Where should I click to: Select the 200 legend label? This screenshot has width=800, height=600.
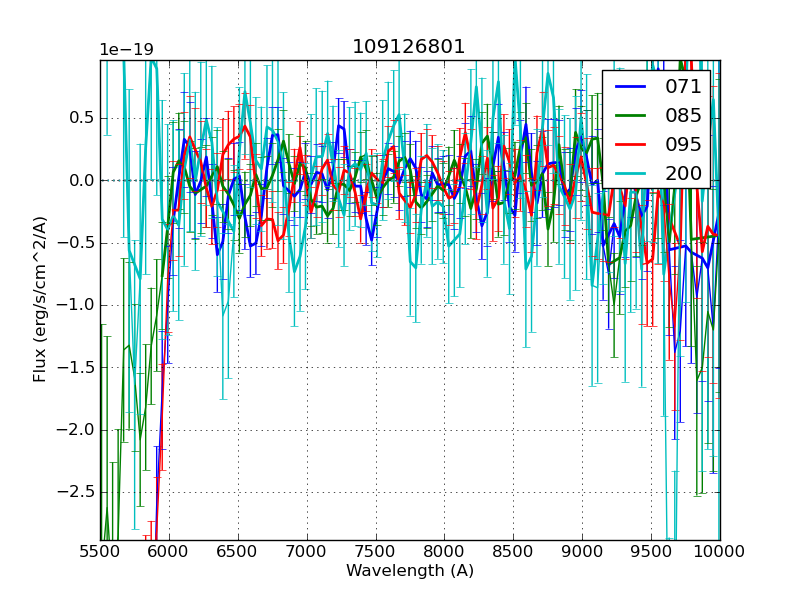tap(683, 173)
